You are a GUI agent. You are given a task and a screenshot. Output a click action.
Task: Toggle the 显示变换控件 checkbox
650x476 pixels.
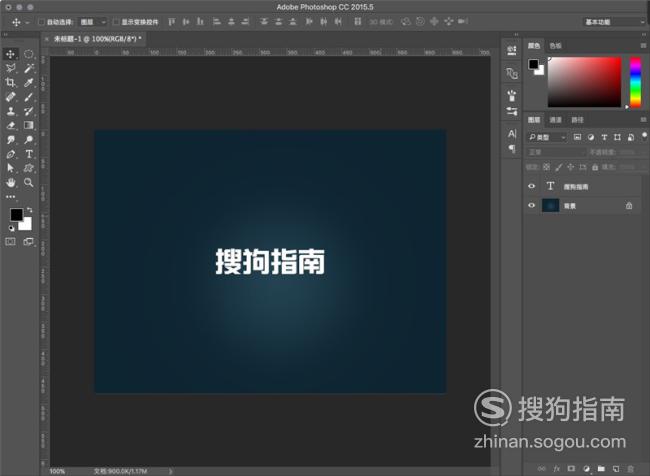[x=116, y=22]
